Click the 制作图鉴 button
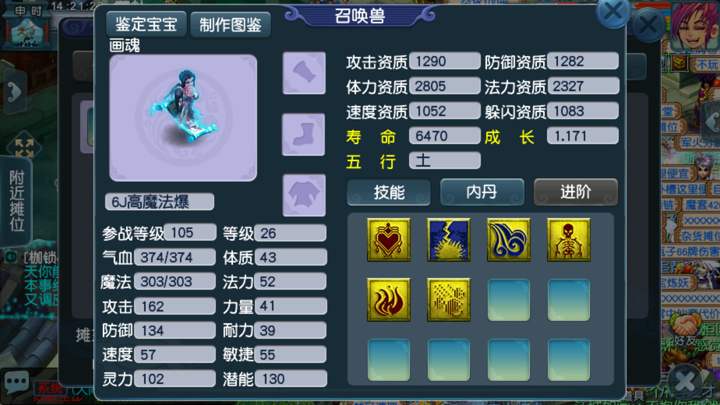This screenshot has width=720, height=405. point(230,24)
